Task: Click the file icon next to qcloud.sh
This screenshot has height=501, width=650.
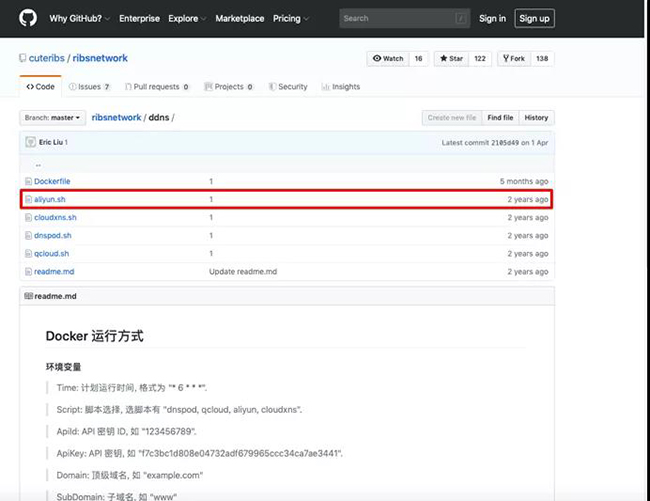Action: (x=28, y=254)
